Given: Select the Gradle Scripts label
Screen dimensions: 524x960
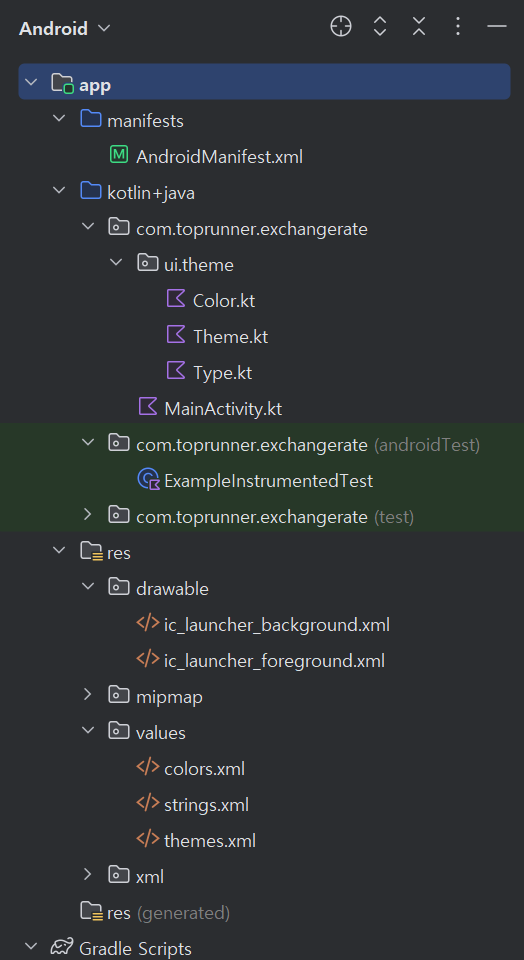Looking at the screenshot, I should pos(135,949).
